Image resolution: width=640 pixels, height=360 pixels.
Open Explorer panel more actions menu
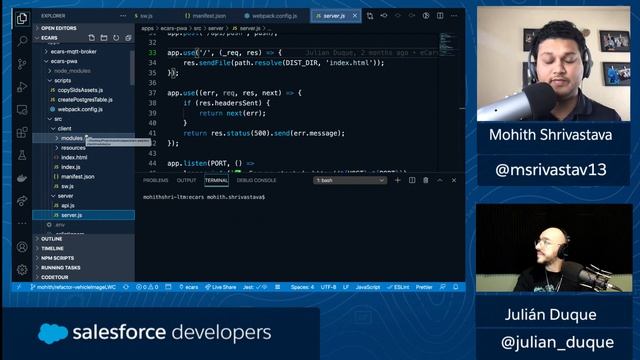pyautogui.click(x=123, y=16)
